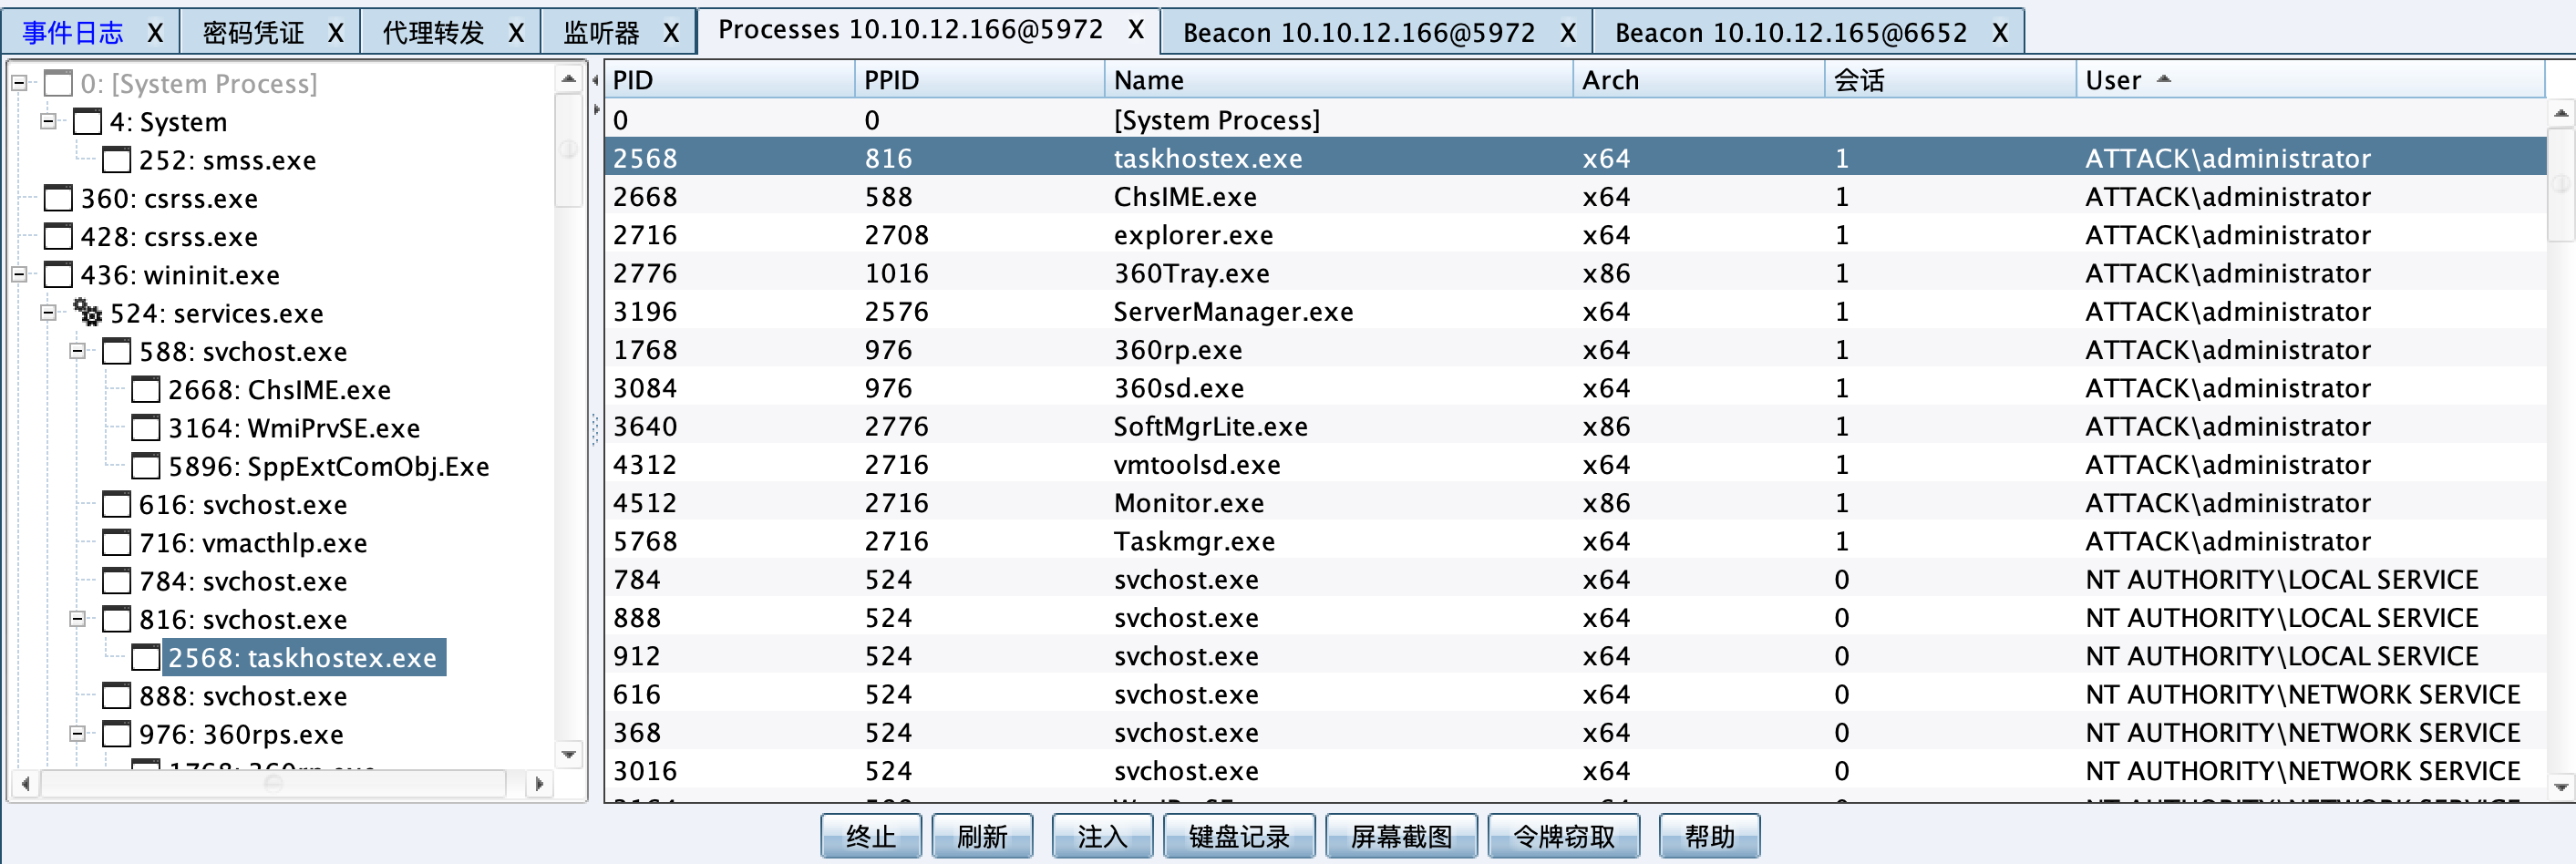Screen dimensions: 2576x864
Task: Open the Beacon 10.10.12.165@6652 tab
Action: [1790, 33]
